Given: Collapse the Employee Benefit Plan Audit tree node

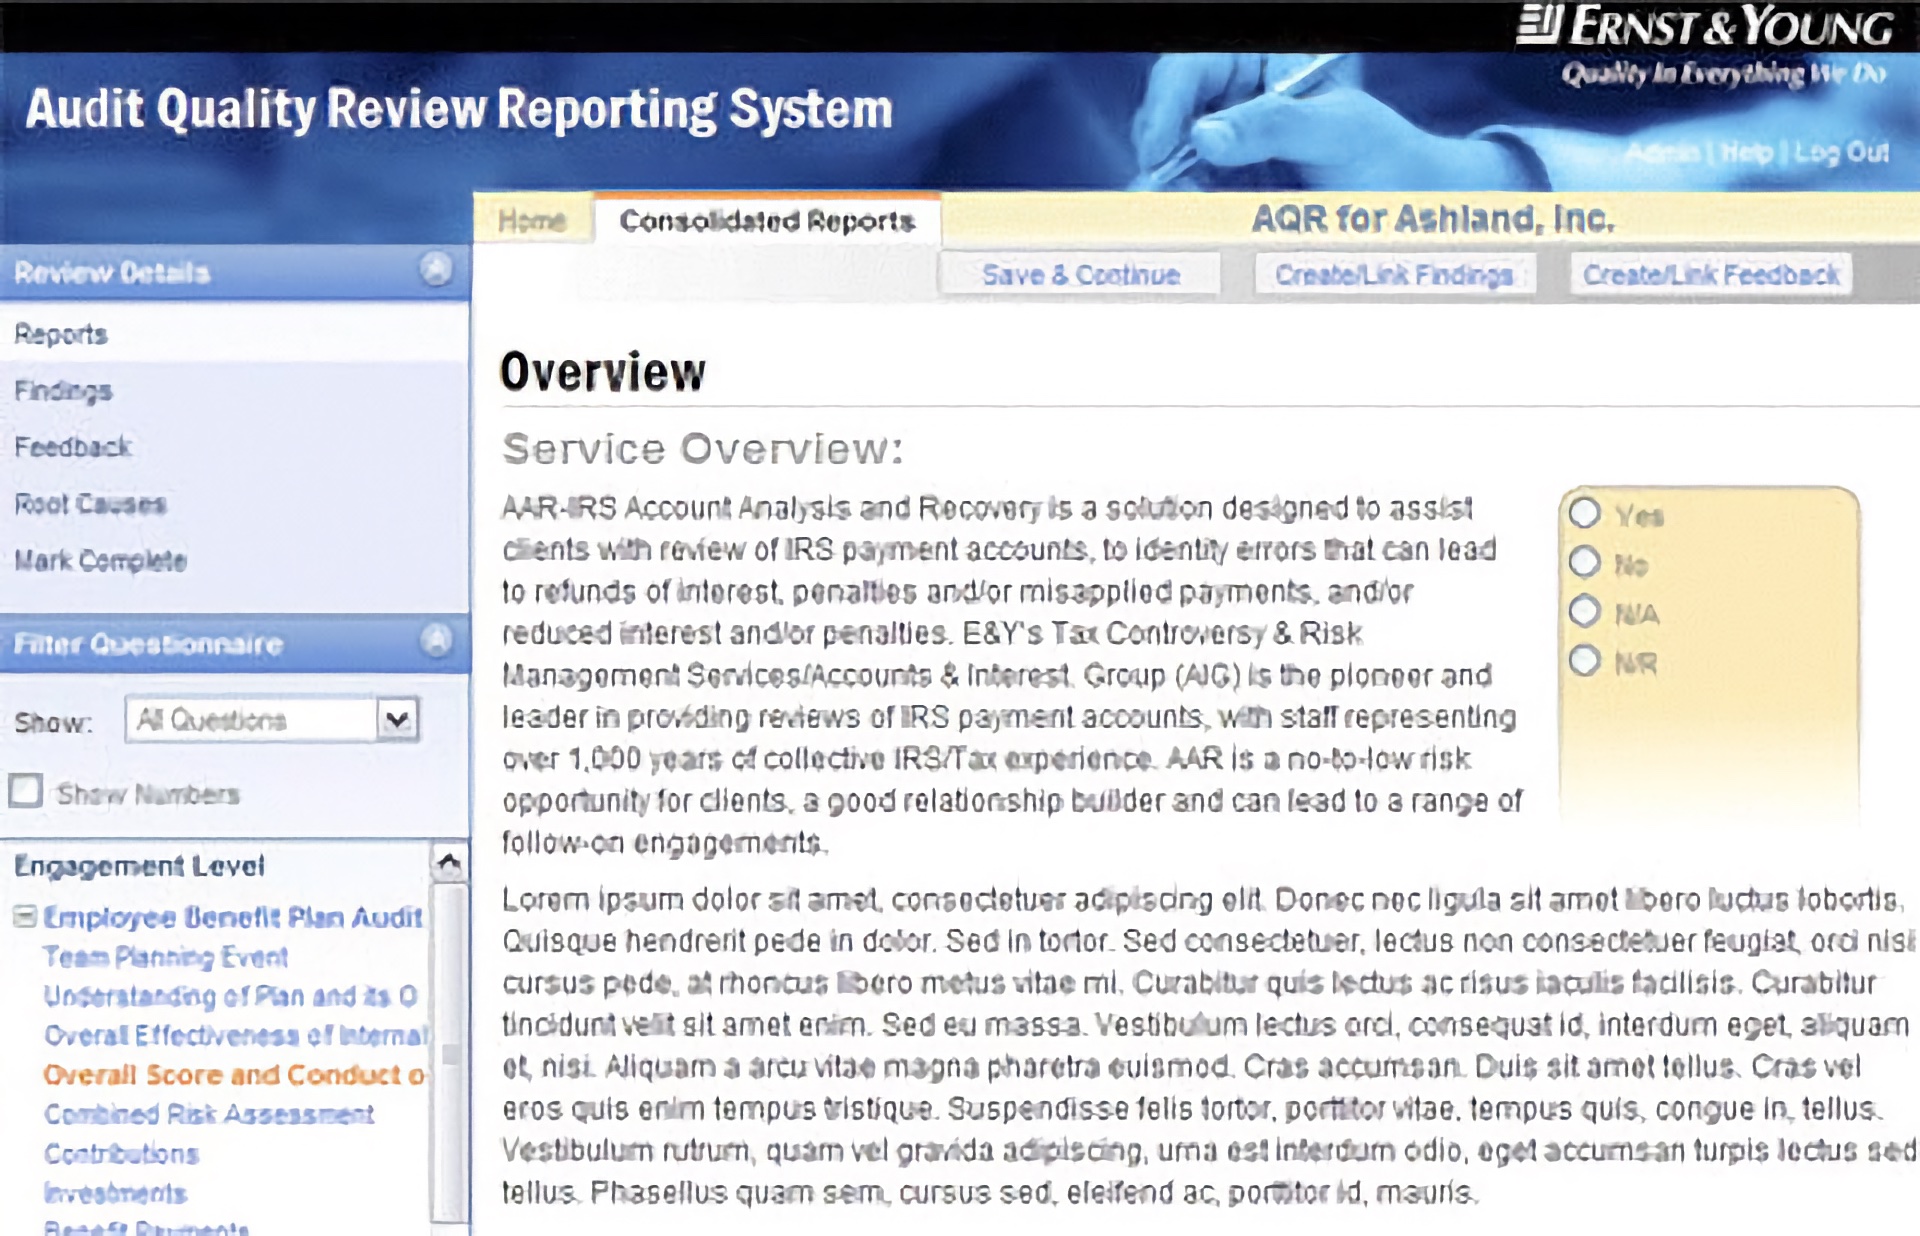Looking at the screenshot, I should 25,916.
